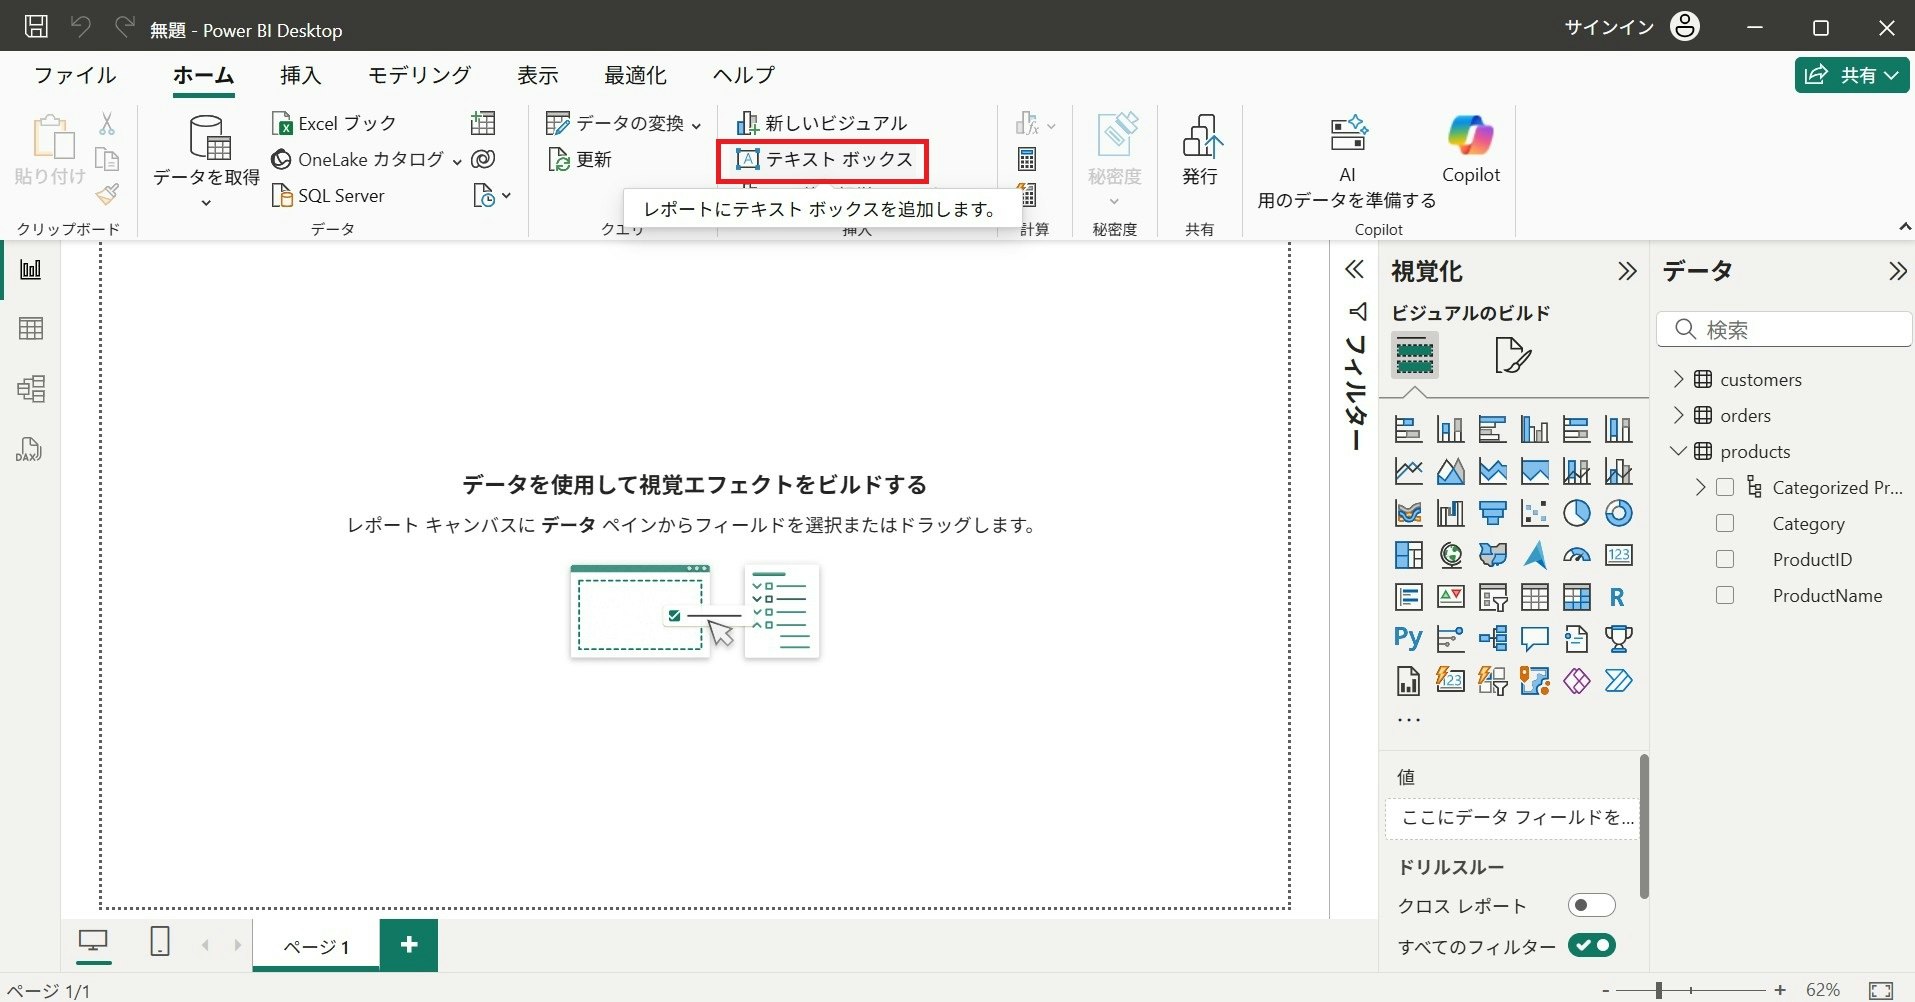Open Table view from left sidebar
The image size is (1915, 1002).
31,329
